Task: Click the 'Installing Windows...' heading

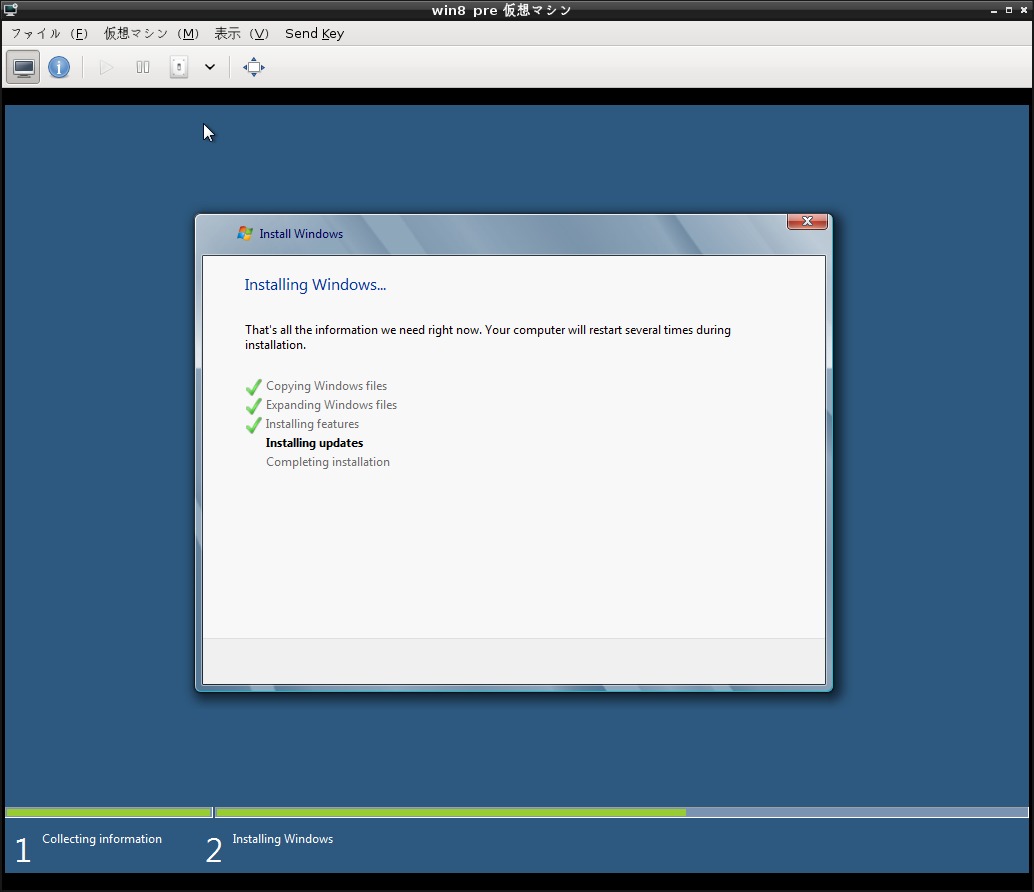Action: click(315, 285)
